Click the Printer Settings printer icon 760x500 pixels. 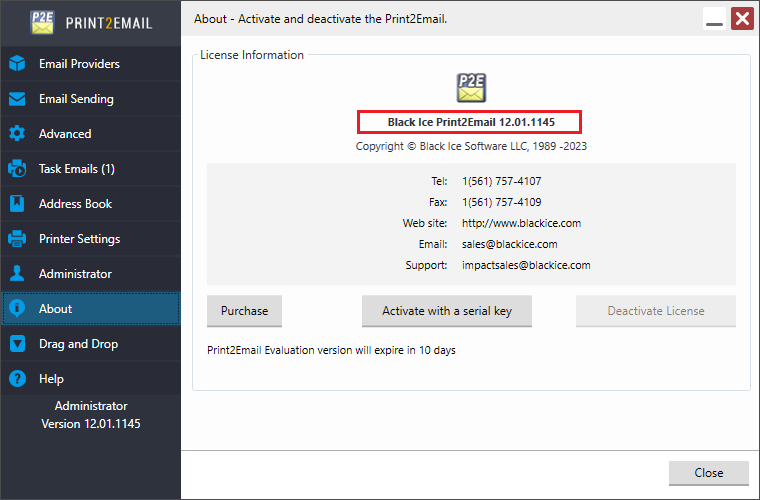(17, 239)
